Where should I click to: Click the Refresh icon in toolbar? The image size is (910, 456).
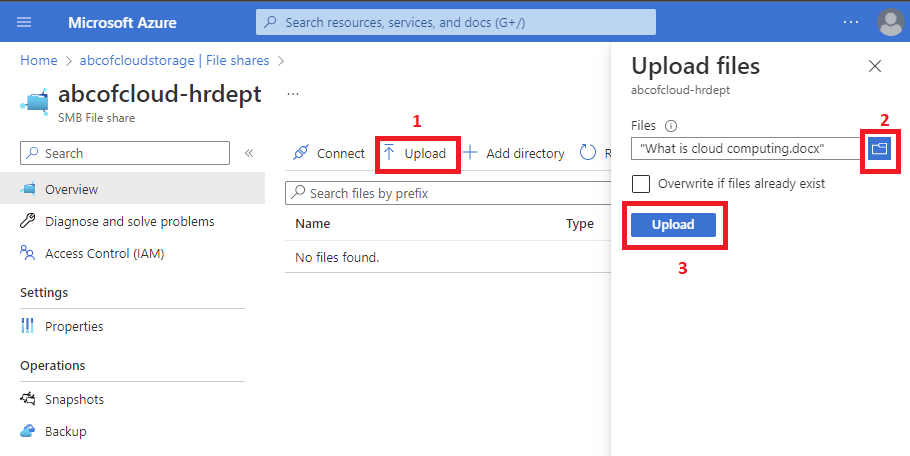coord(588,153)
